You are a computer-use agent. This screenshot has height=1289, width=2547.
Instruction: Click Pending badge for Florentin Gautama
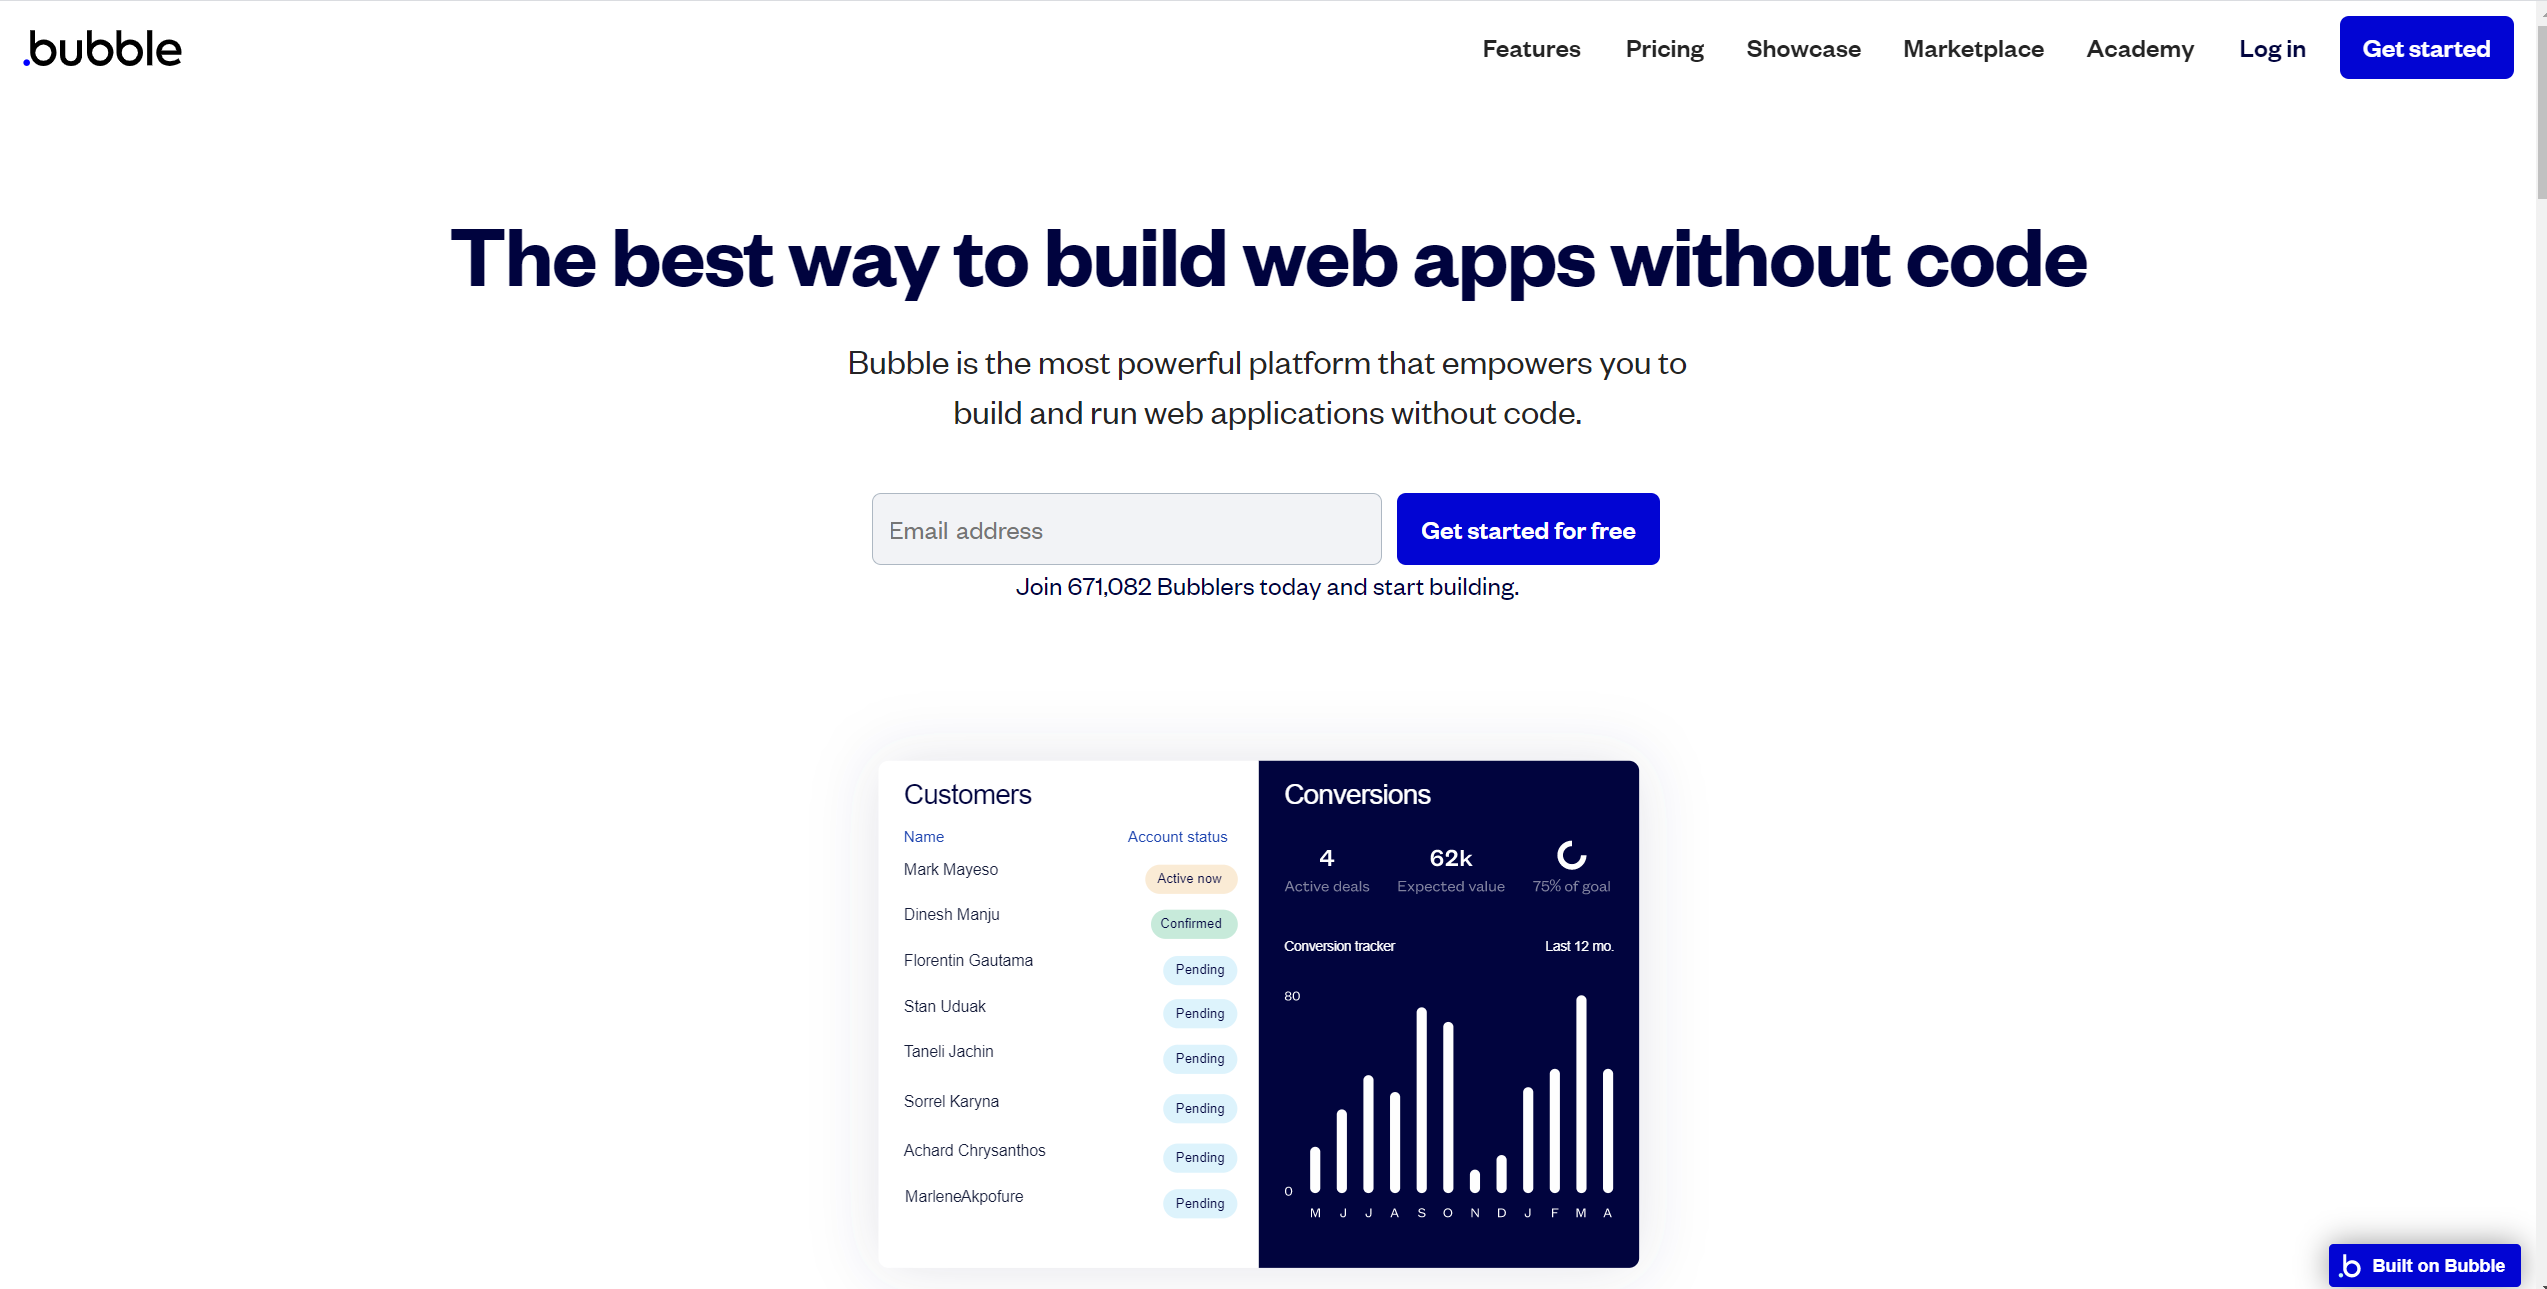click(x=1199, y=969)
